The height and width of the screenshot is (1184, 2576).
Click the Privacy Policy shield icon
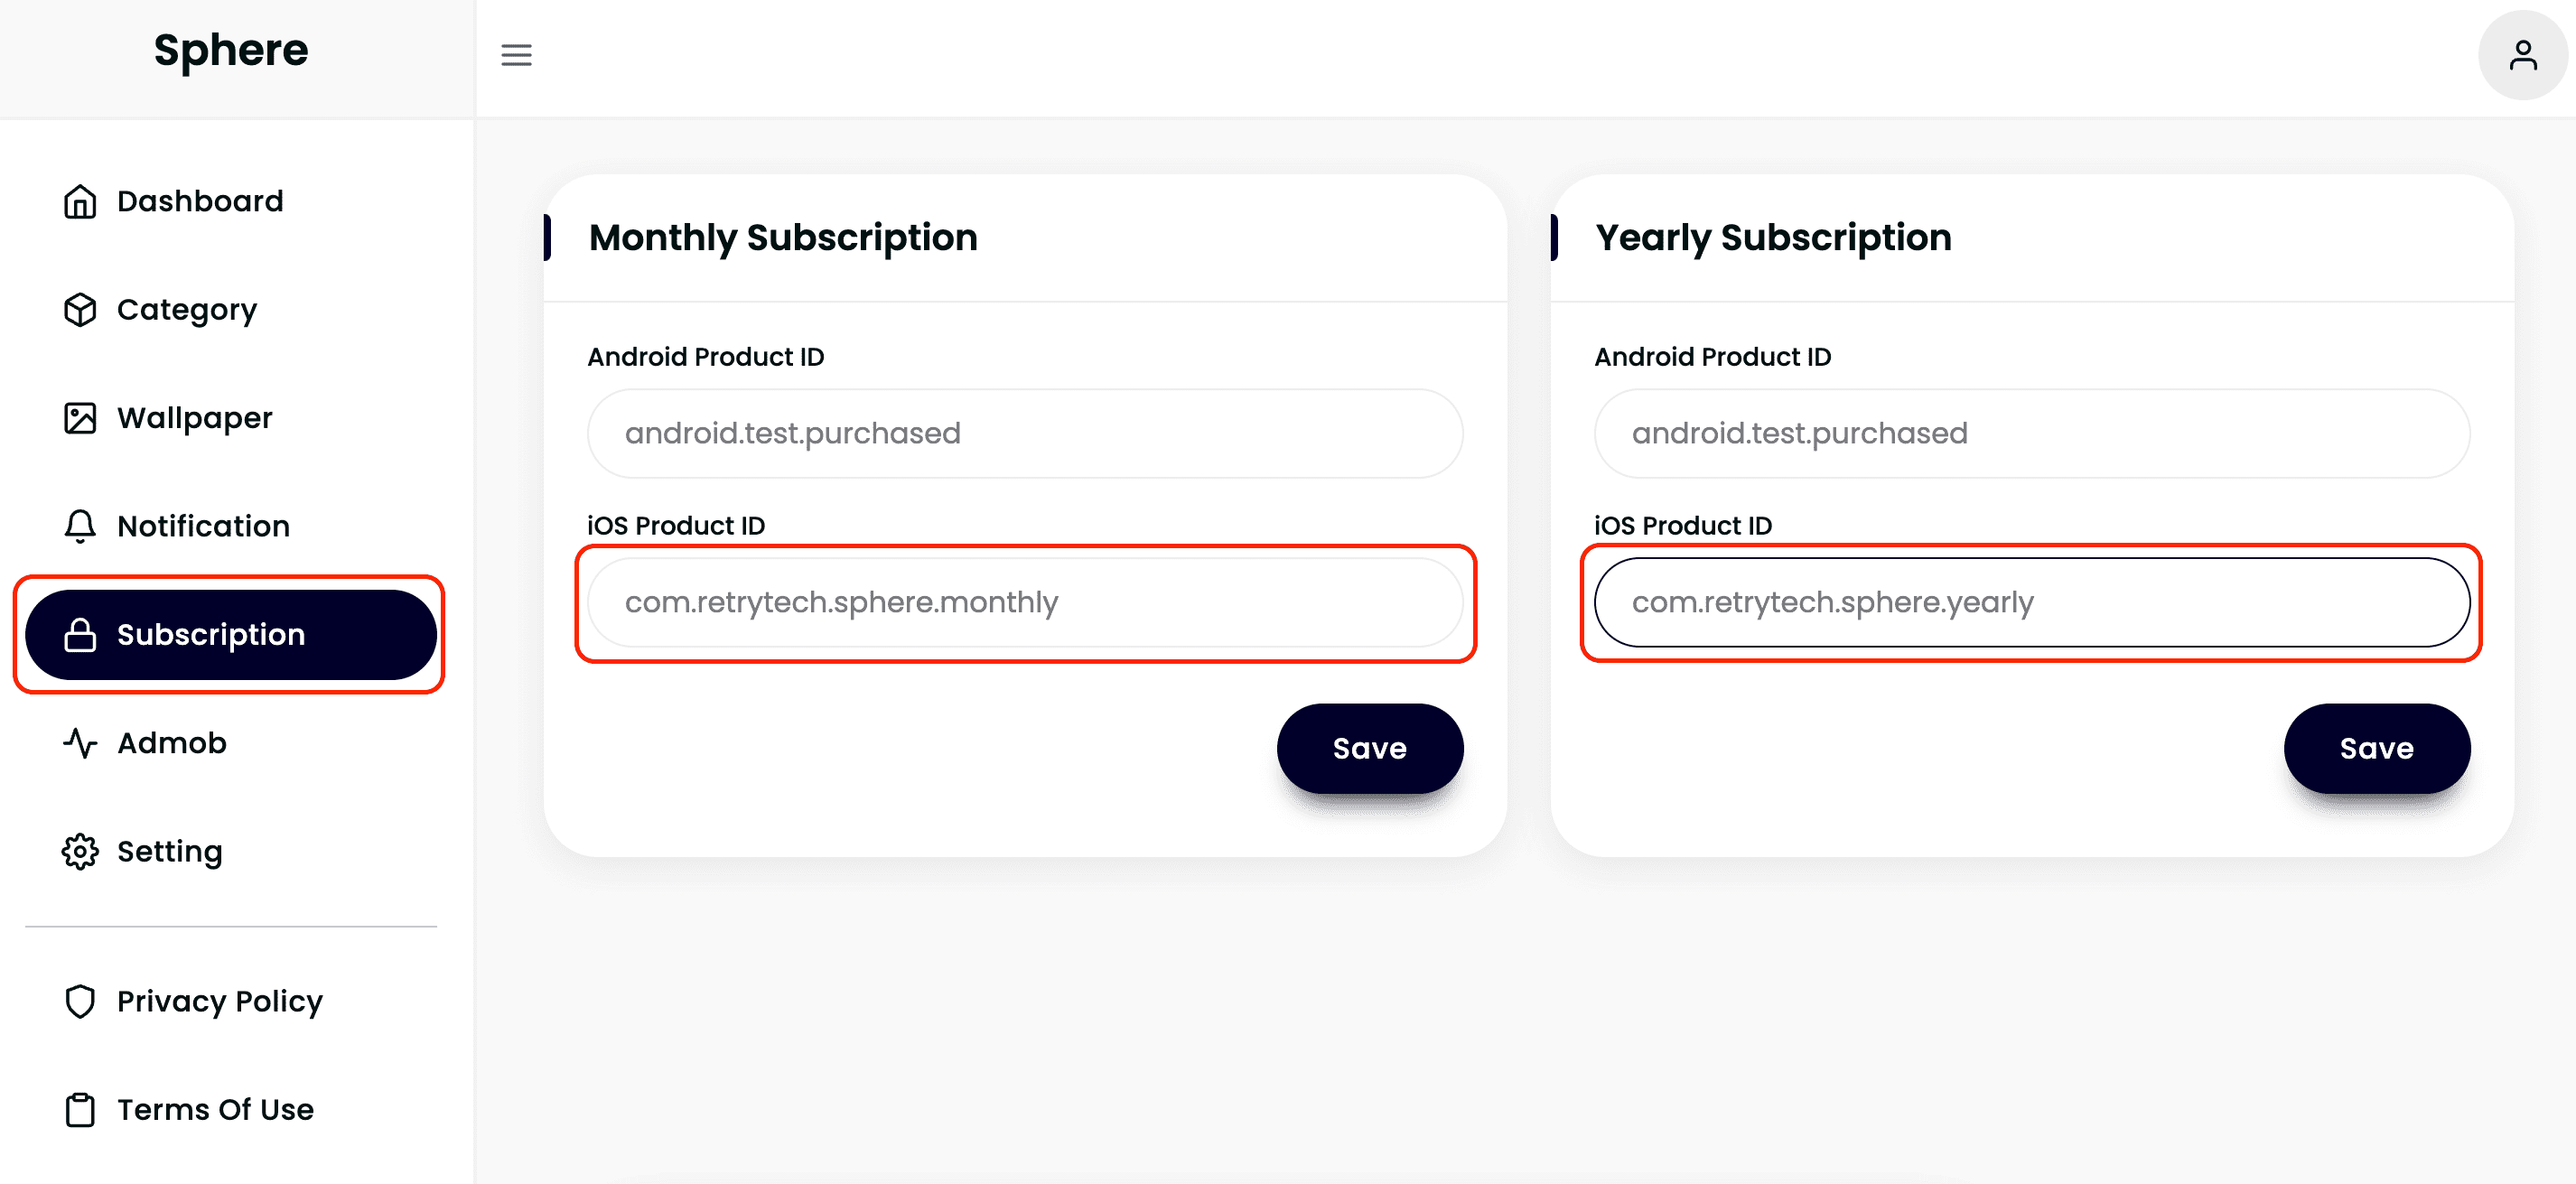click(80, 1001)
